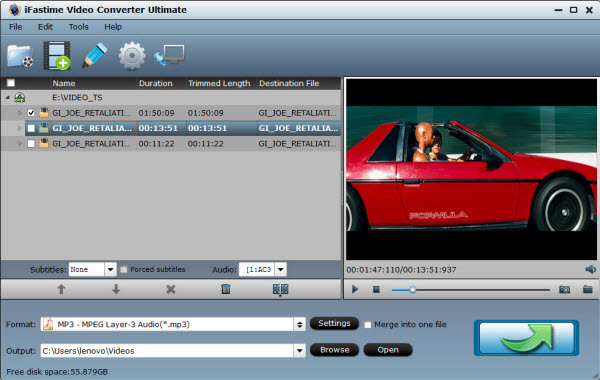Expand the 01:50:09 title row
This screenshot has height=380, width=600.
tap(20, 113)
